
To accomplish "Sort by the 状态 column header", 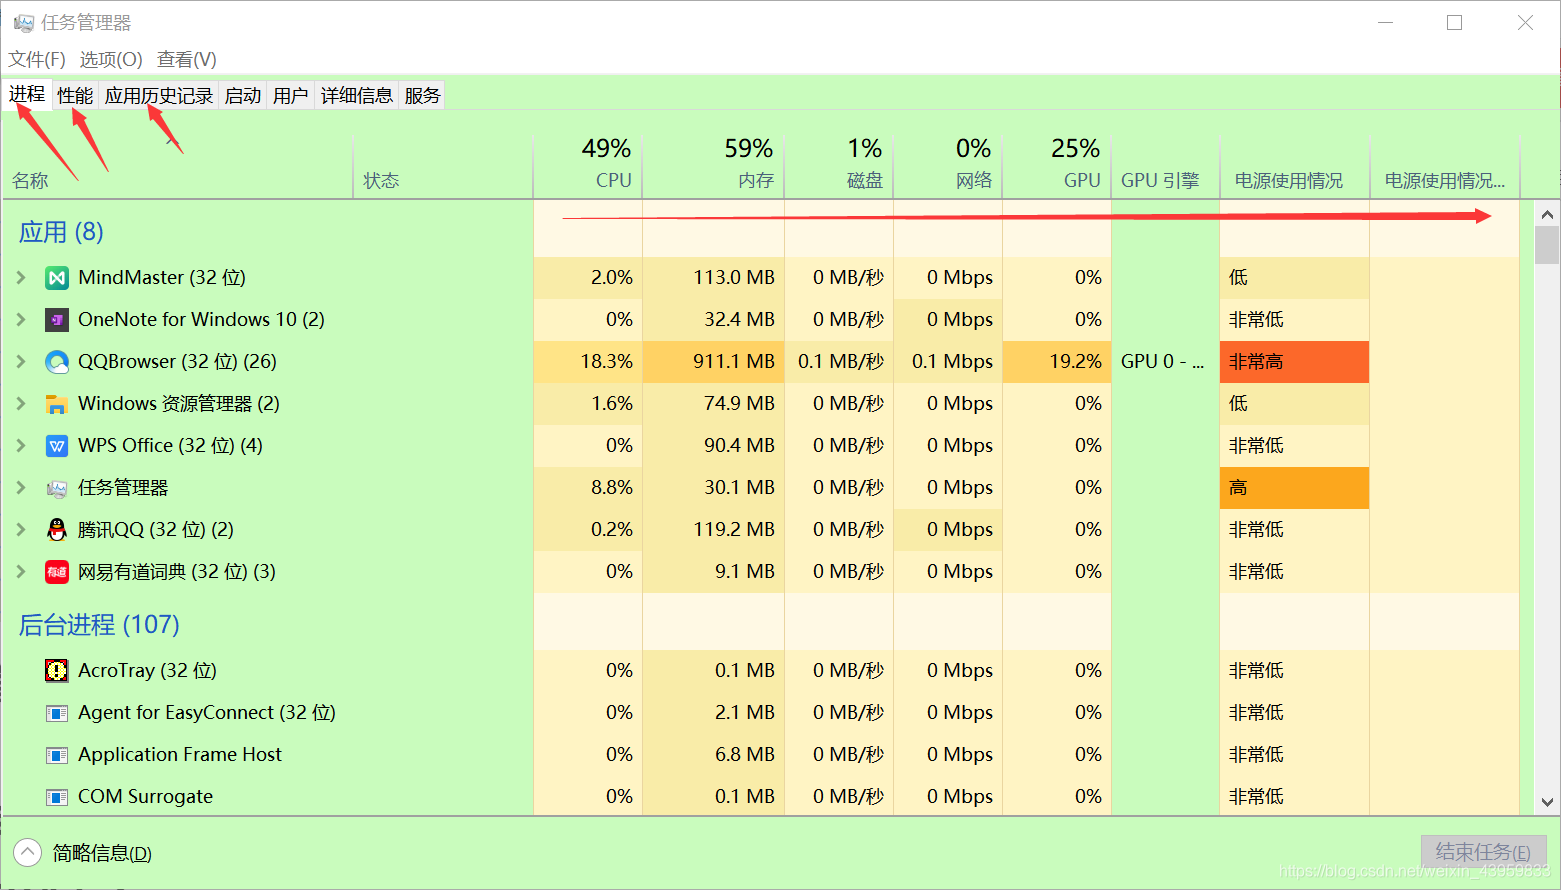I will pyautogui.click(x=443, y=167).
